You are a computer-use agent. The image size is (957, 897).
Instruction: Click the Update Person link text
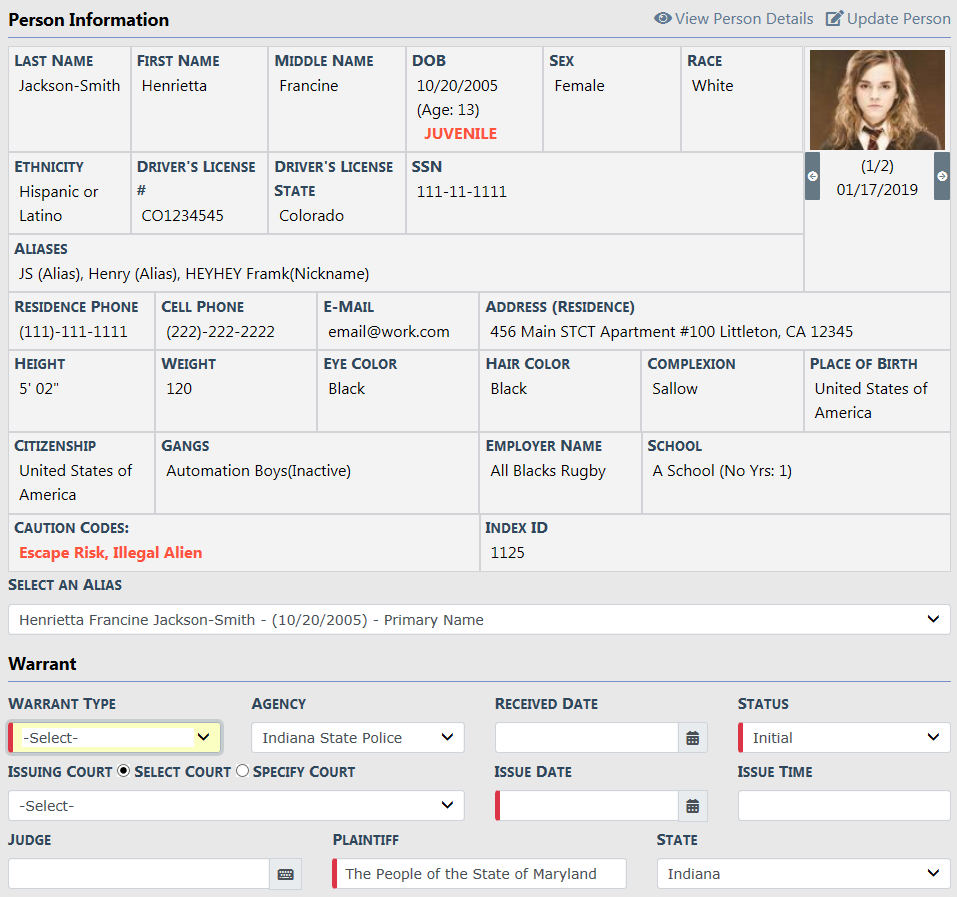click(x=898, y=19)
